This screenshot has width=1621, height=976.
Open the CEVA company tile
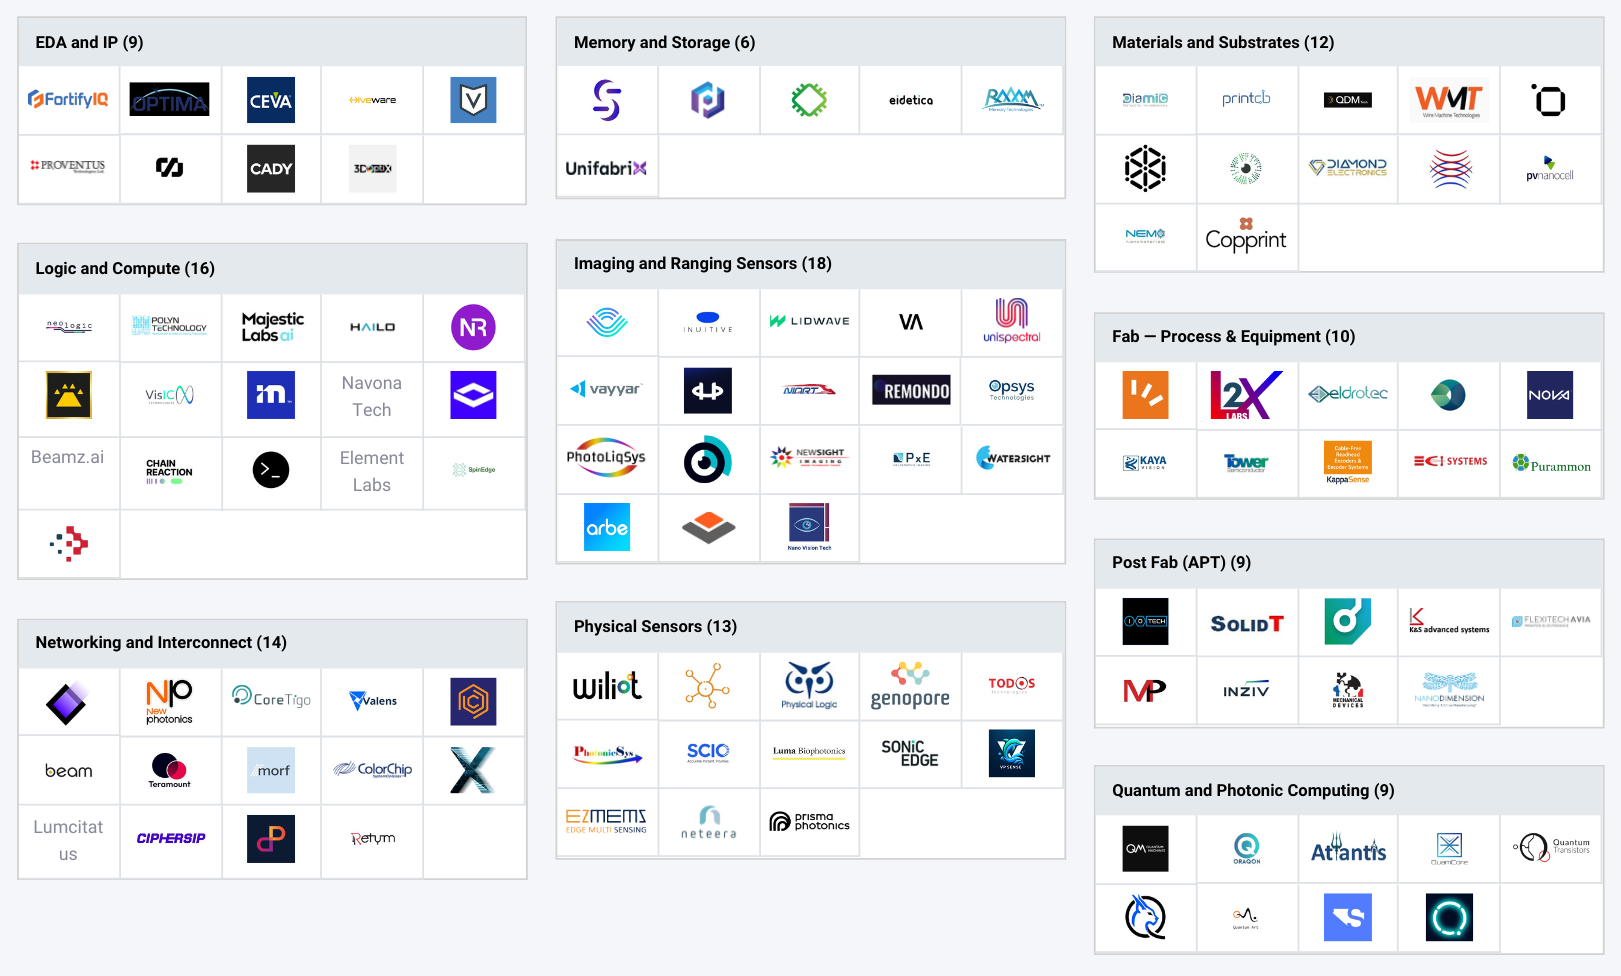[x=271, y=100]
